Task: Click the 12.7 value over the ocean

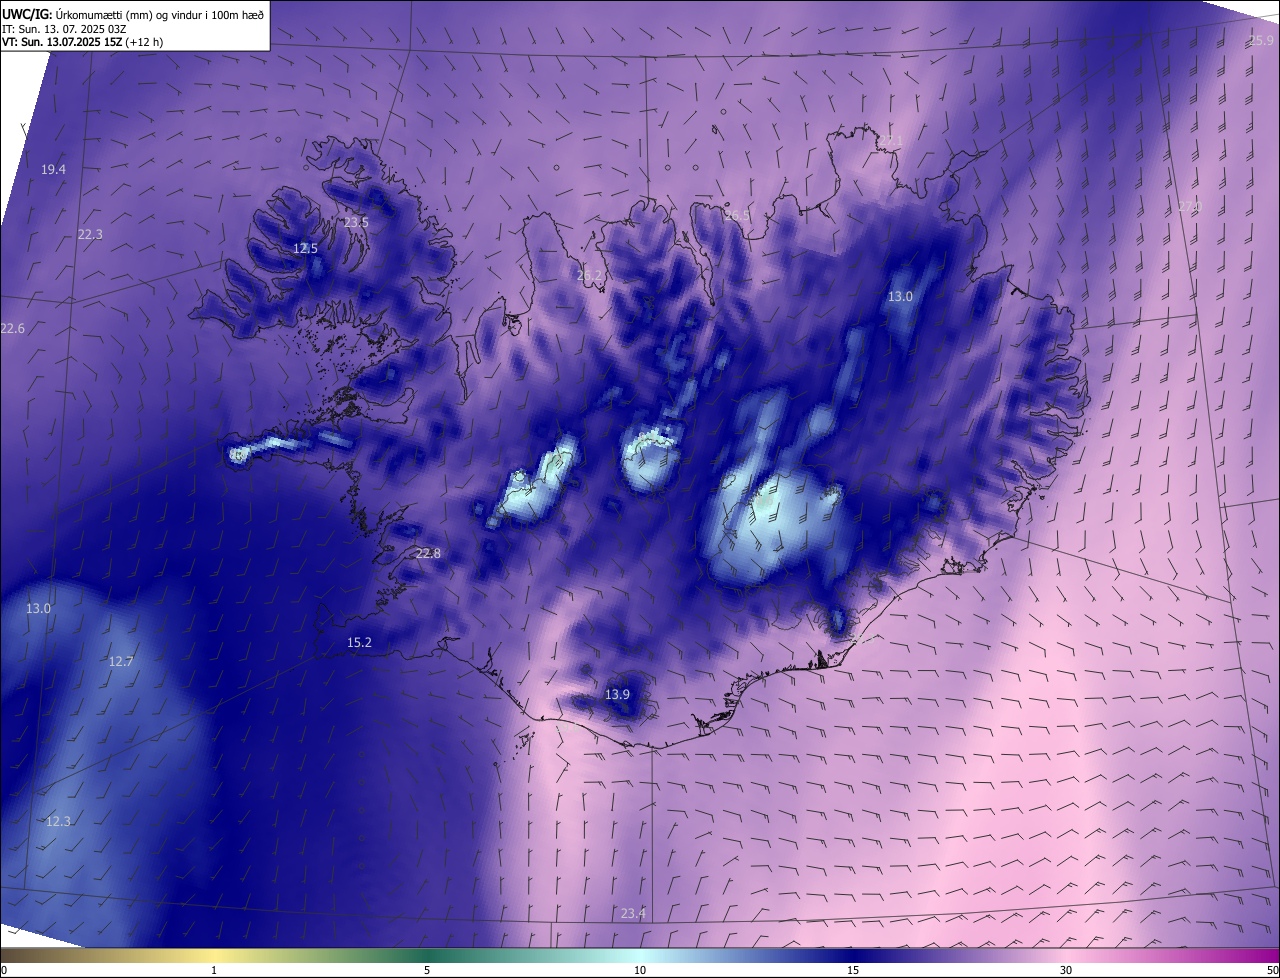Action: [x=121, y=661]
